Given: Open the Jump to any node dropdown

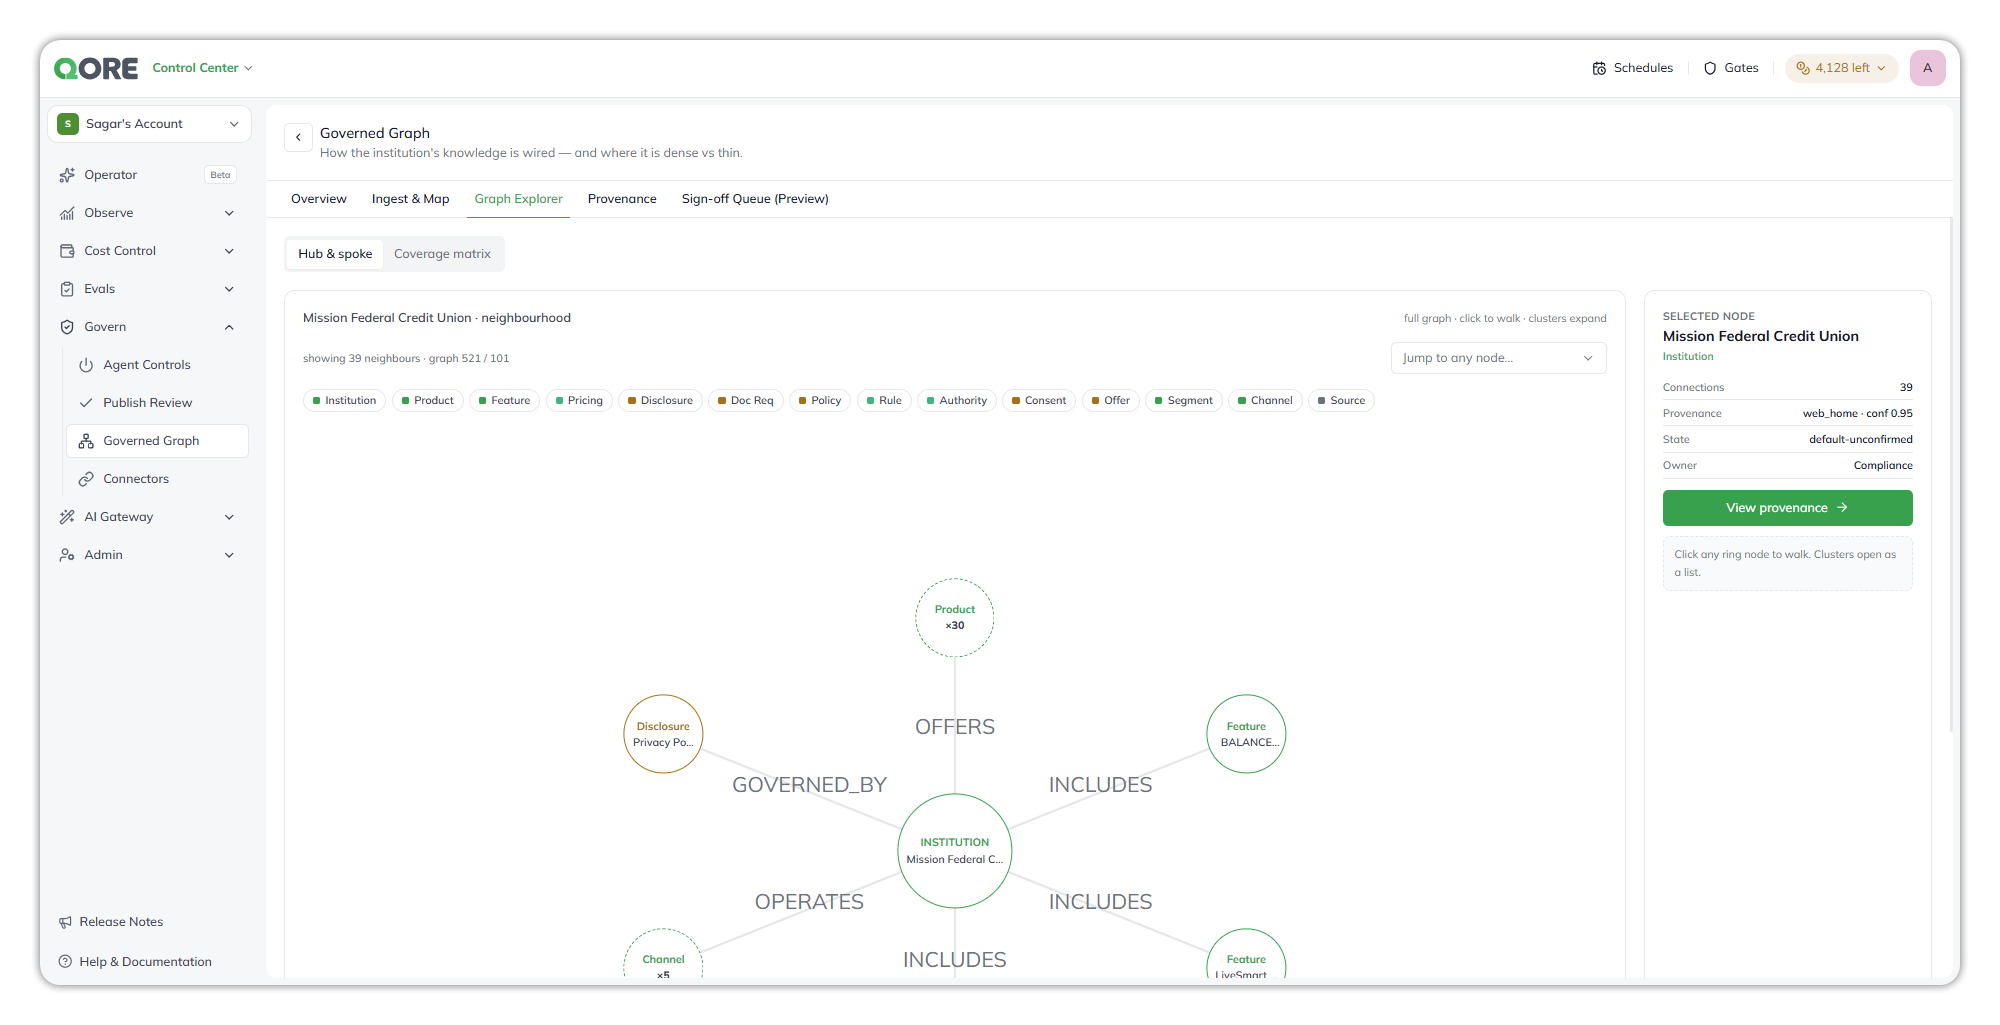Looking at the screenshot, I should 1498,358.
